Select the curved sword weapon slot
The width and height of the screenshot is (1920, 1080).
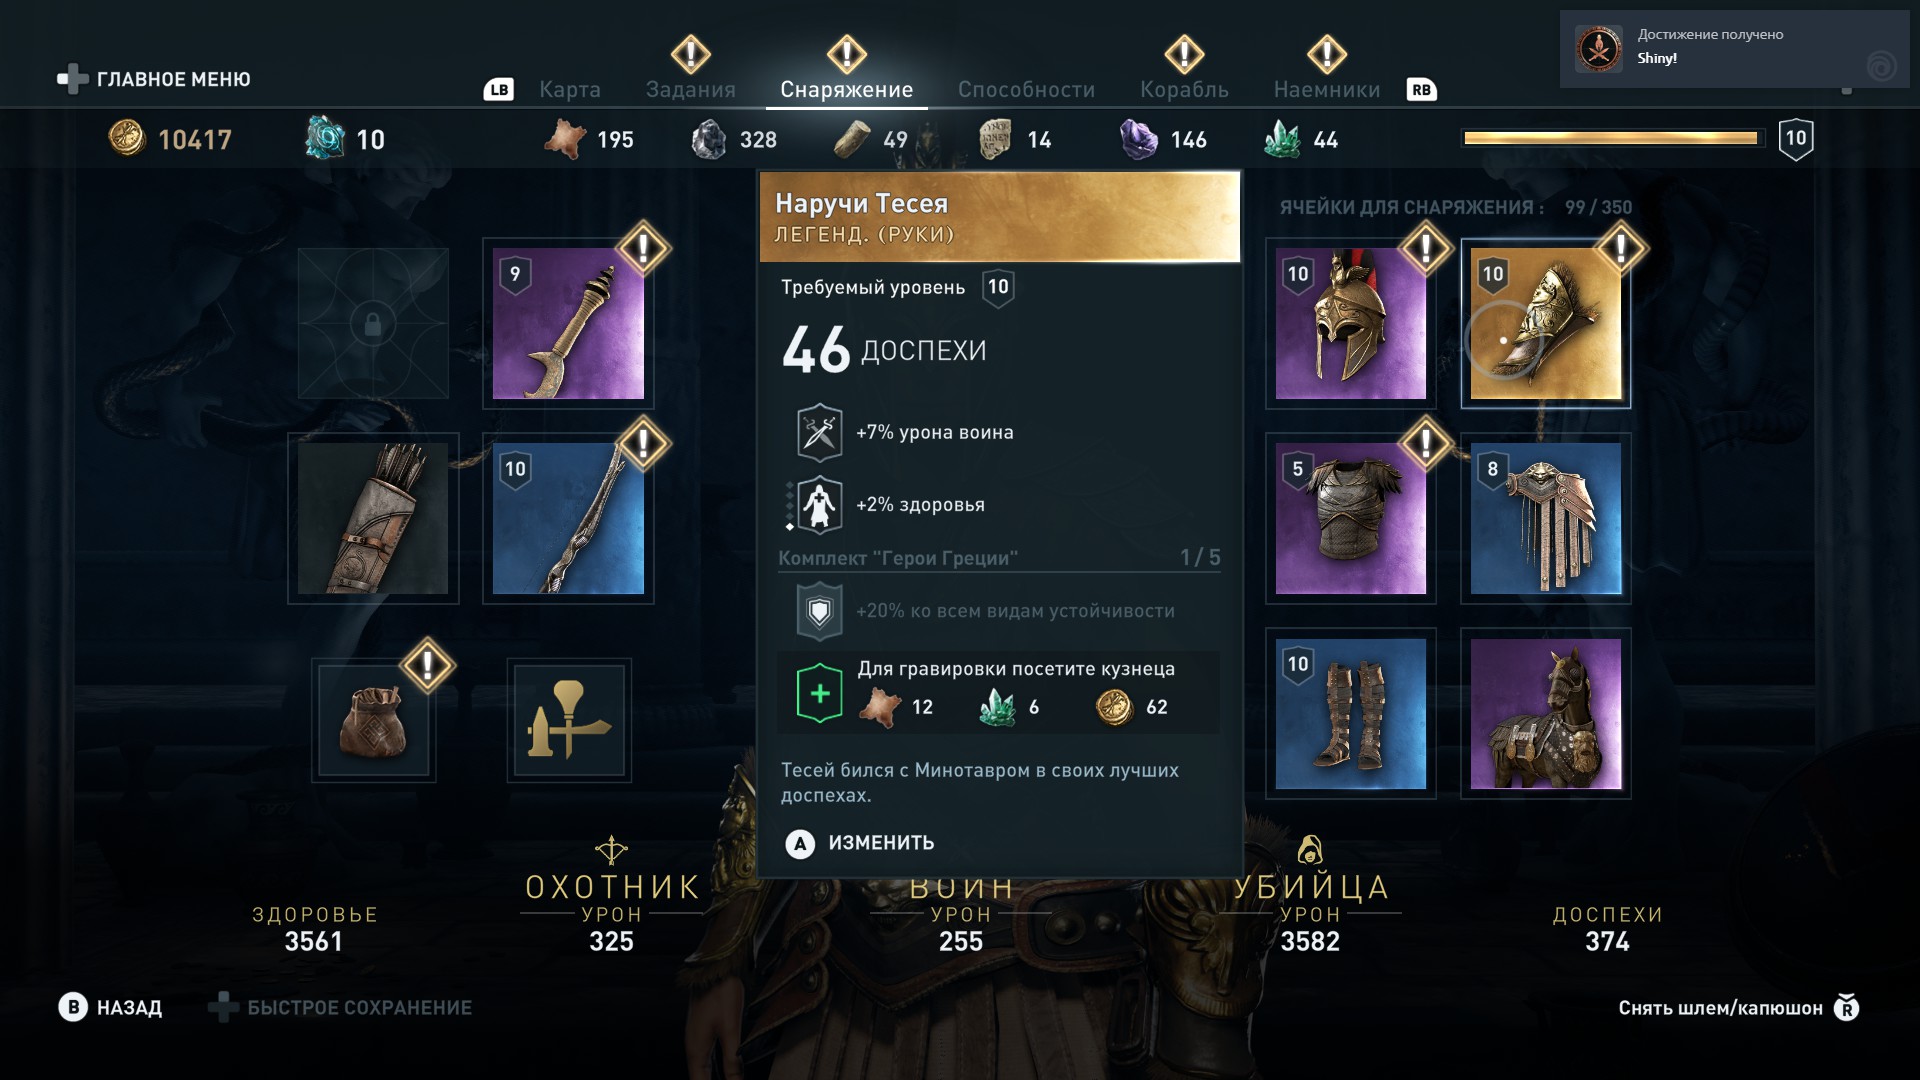tap(568, 324)
